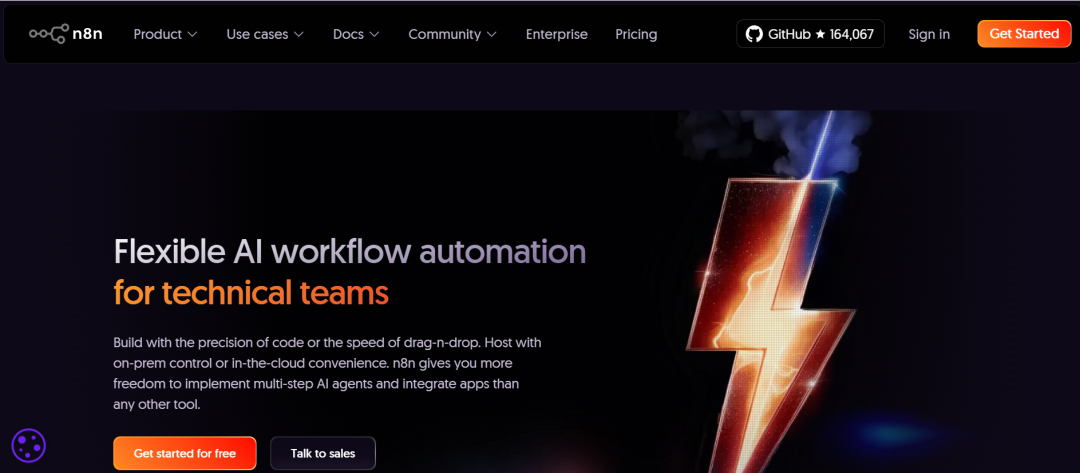Click the Get Started header button
The height and width of the screenshot is (473, 1080).
[1024, 34]
